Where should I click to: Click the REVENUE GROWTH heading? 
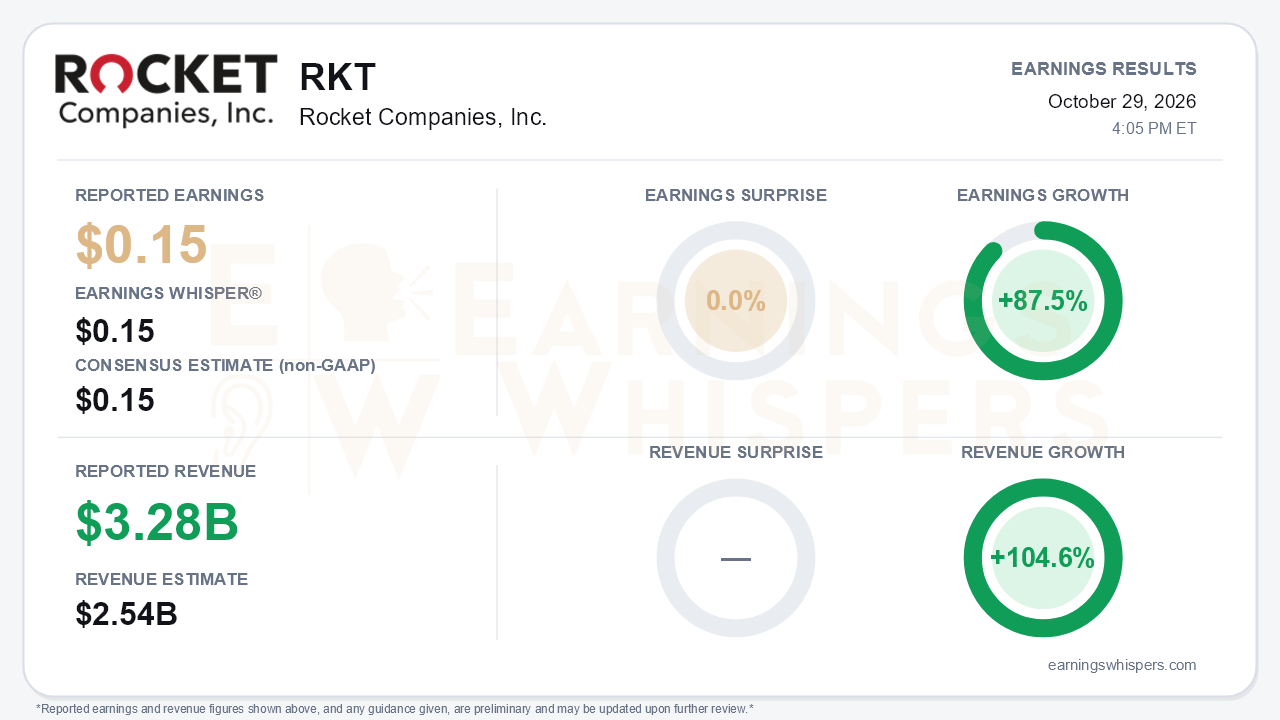1043,452
